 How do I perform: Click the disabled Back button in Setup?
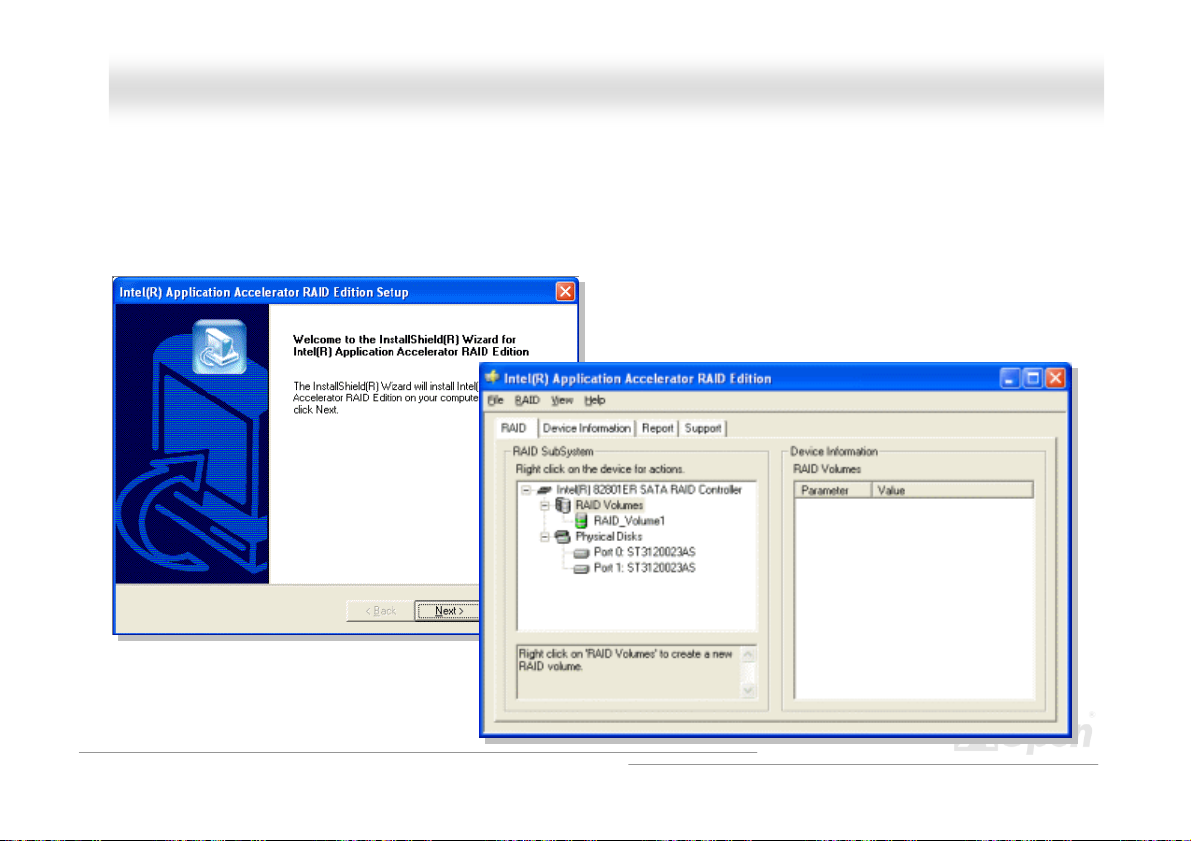(x=381, y=611)
